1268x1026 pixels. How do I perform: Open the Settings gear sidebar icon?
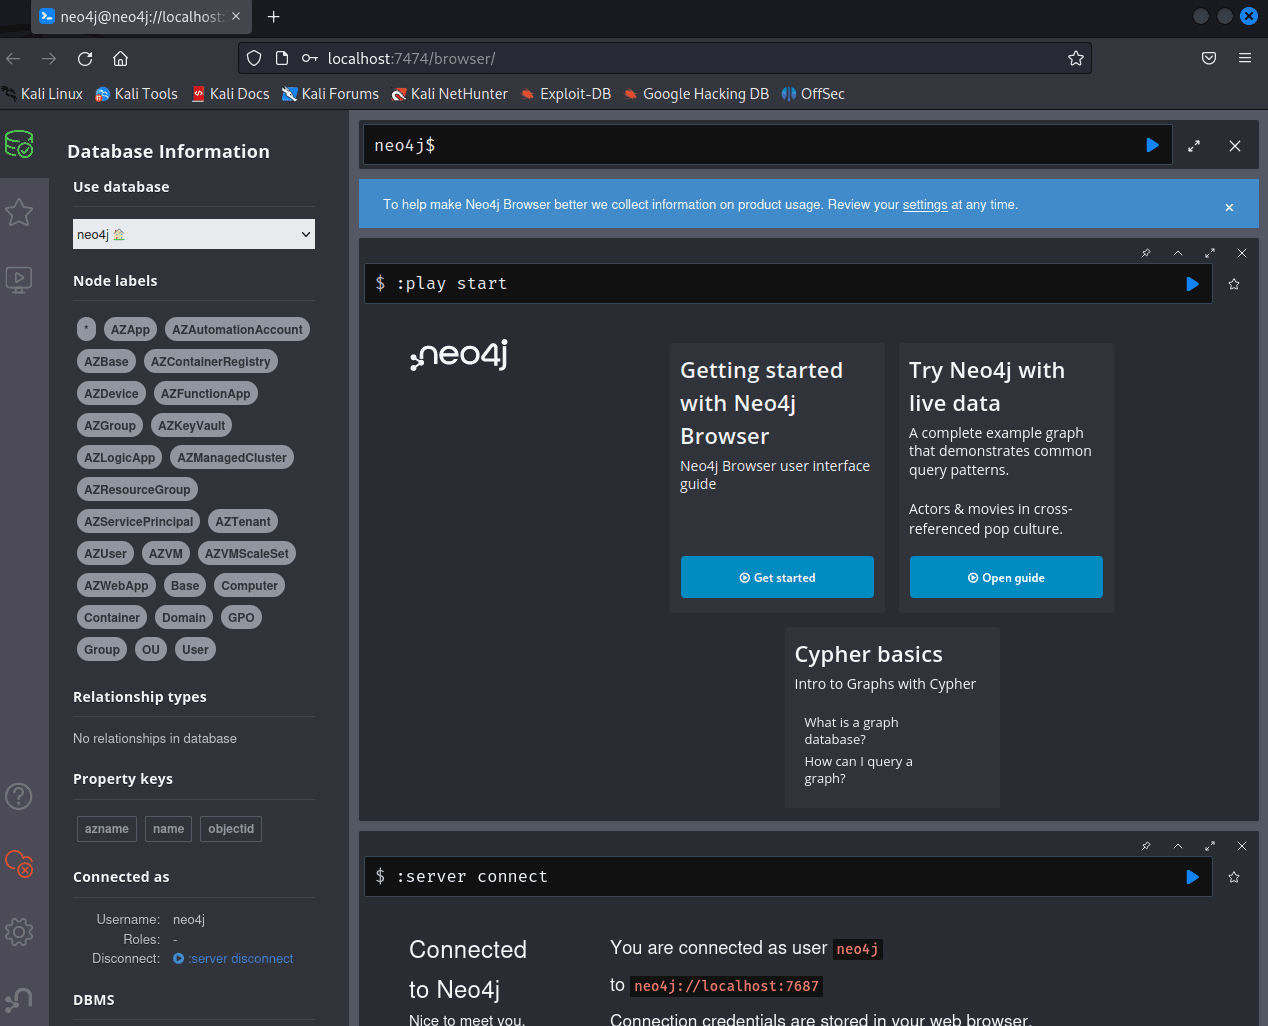(x=19, y=932)
